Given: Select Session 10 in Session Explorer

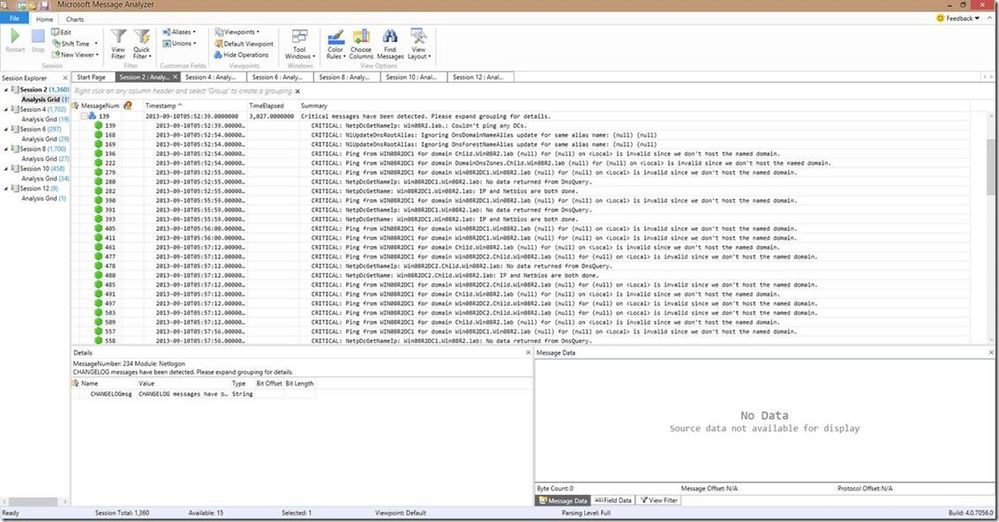Looking at the screenshot, I should pos(42,169).
